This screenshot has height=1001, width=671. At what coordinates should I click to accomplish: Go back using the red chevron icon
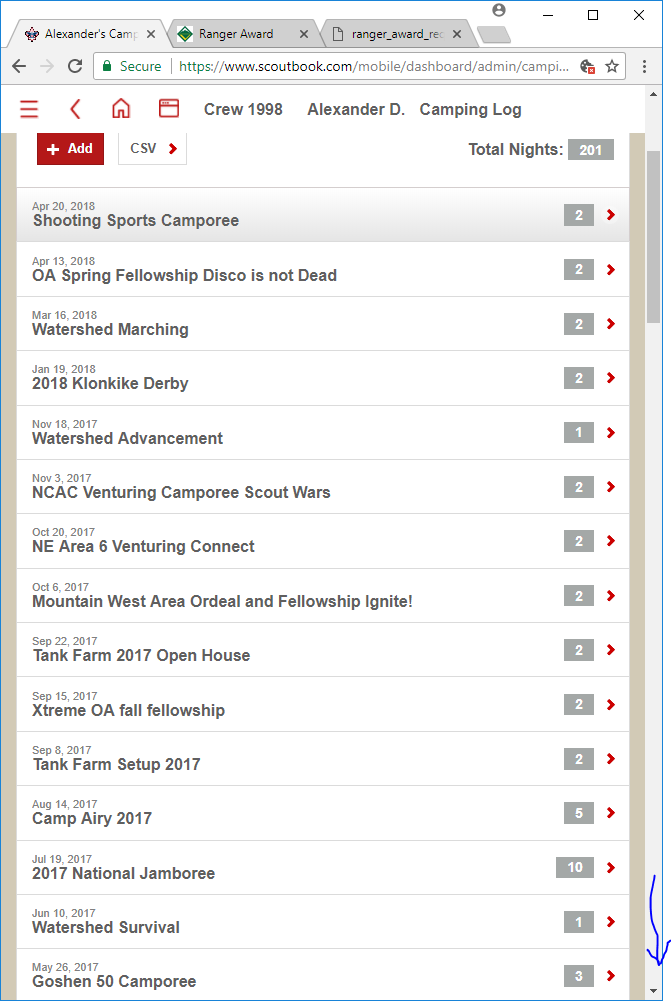tap(75, 109)
